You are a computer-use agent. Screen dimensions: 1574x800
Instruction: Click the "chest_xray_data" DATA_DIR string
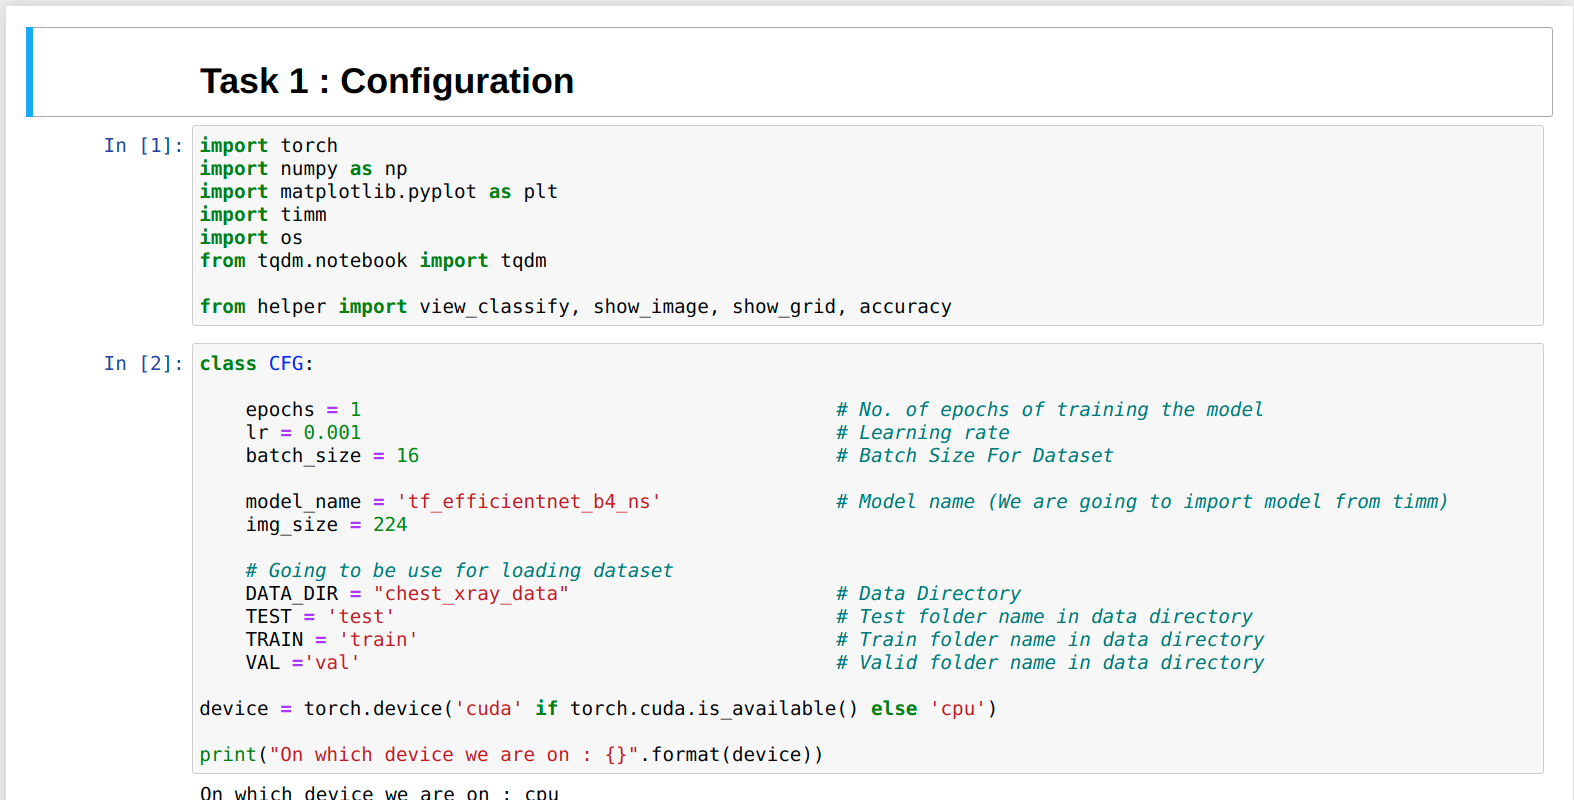[471, 594]
